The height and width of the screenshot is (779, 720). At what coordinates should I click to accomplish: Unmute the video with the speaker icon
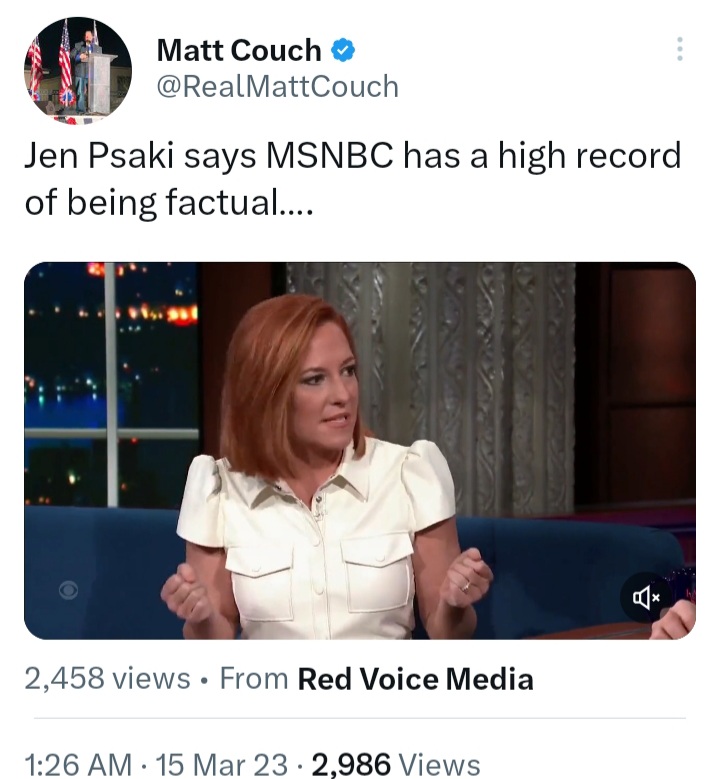(x=646, y=598)
